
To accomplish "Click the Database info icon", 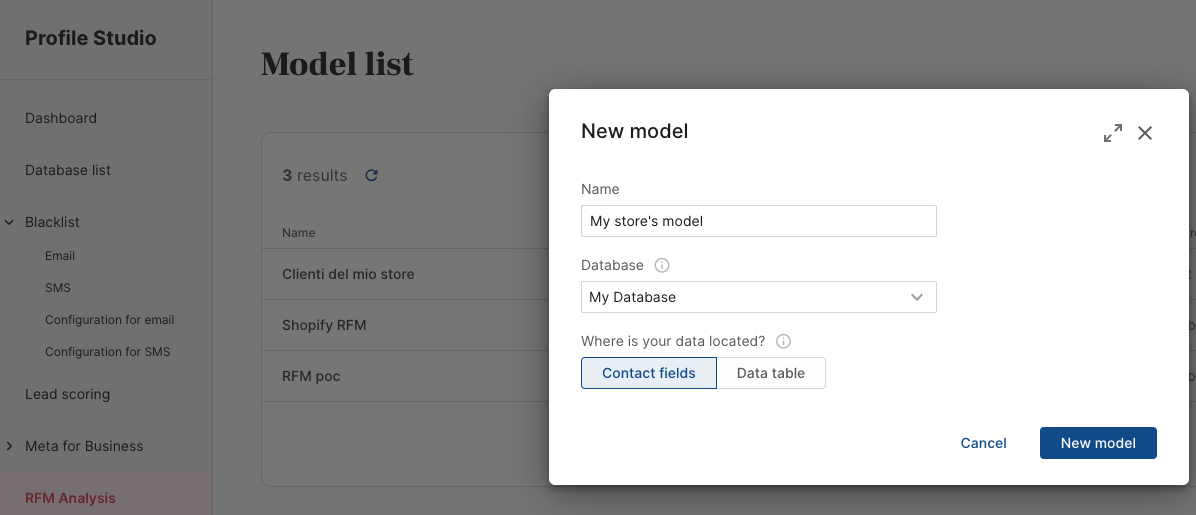I will click(661, 266).
